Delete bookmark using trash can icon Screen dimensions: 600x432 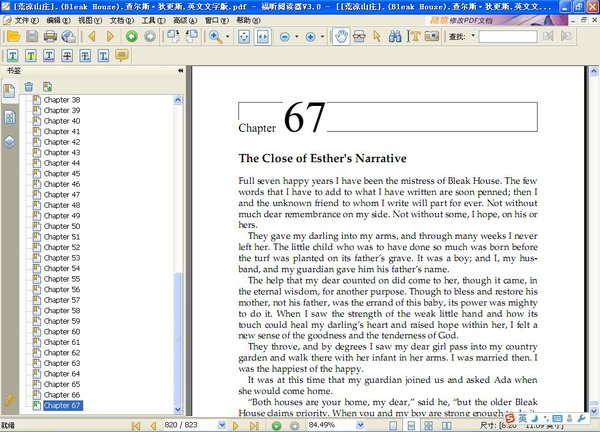pos(29,87)
